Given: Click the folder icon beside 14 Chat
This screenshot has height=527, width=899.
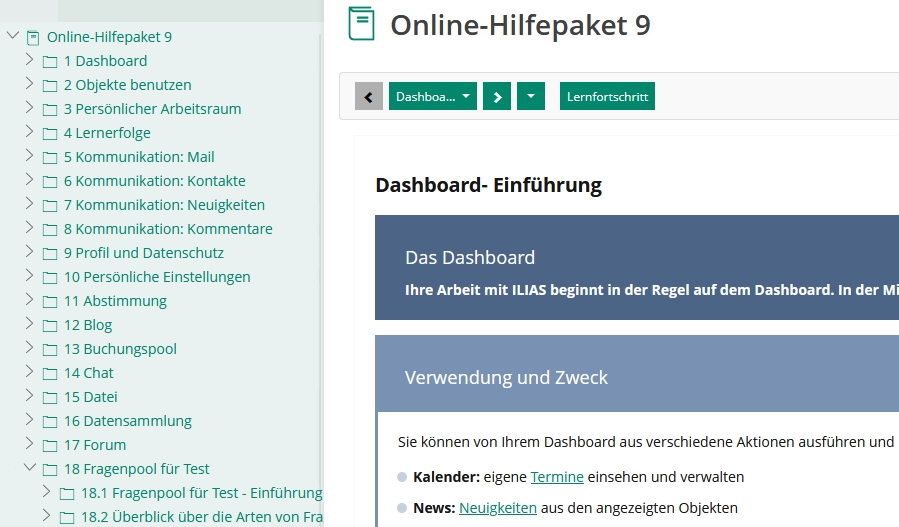Looking at the screenshot, I should 50,373.
